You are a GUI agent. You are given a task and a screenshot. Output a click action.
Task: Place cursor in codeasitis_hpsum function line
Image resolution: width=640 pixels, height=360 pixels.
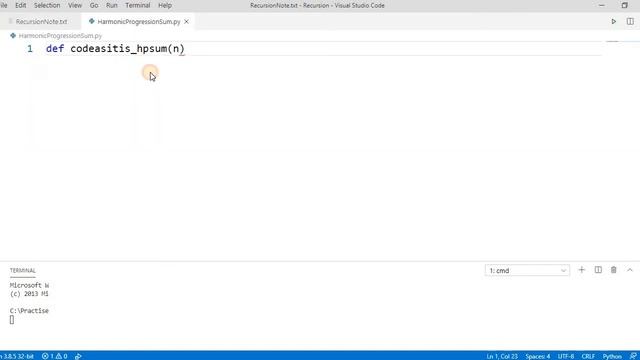coord(115,49)
